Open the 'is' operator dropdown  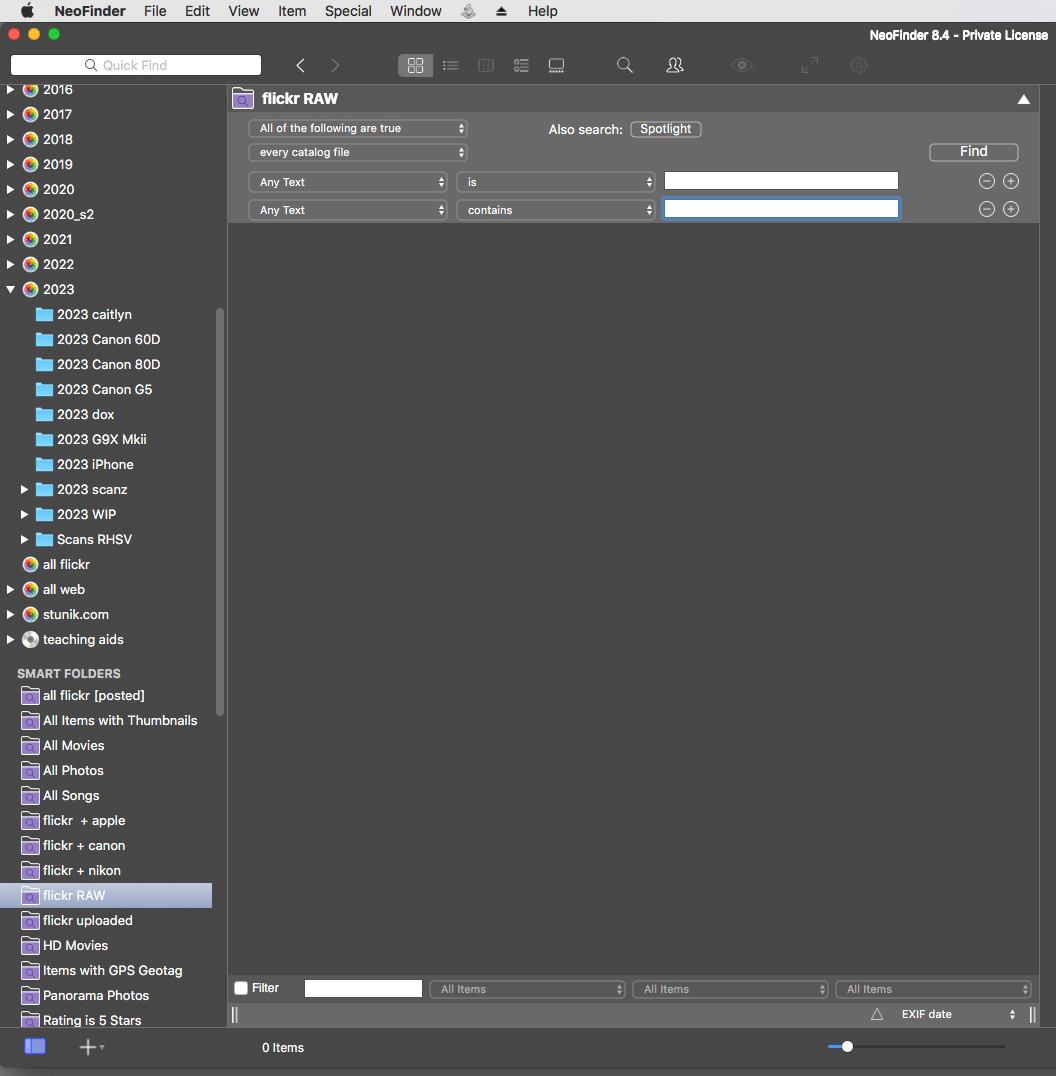click(x=556, y=182)
